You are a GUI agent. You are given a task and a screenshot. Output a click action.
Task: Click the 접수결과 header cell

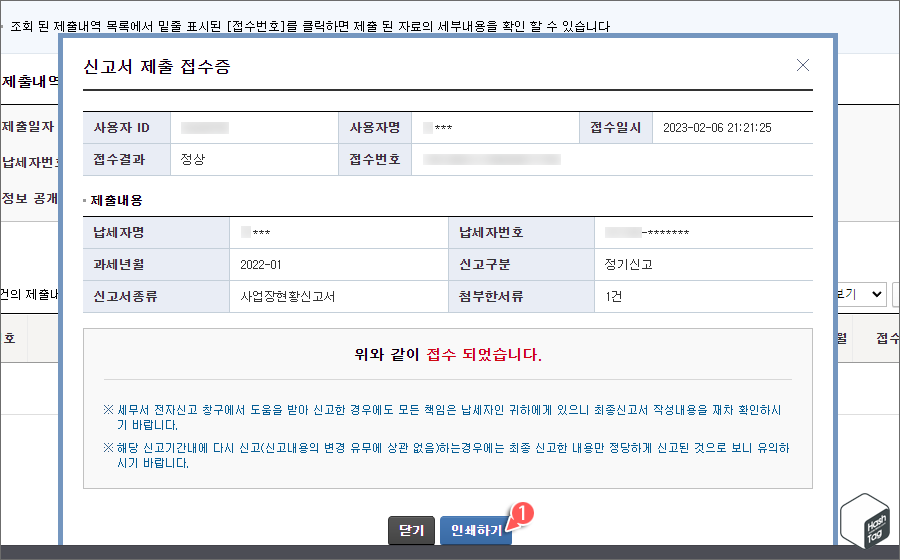pos(127,160)
